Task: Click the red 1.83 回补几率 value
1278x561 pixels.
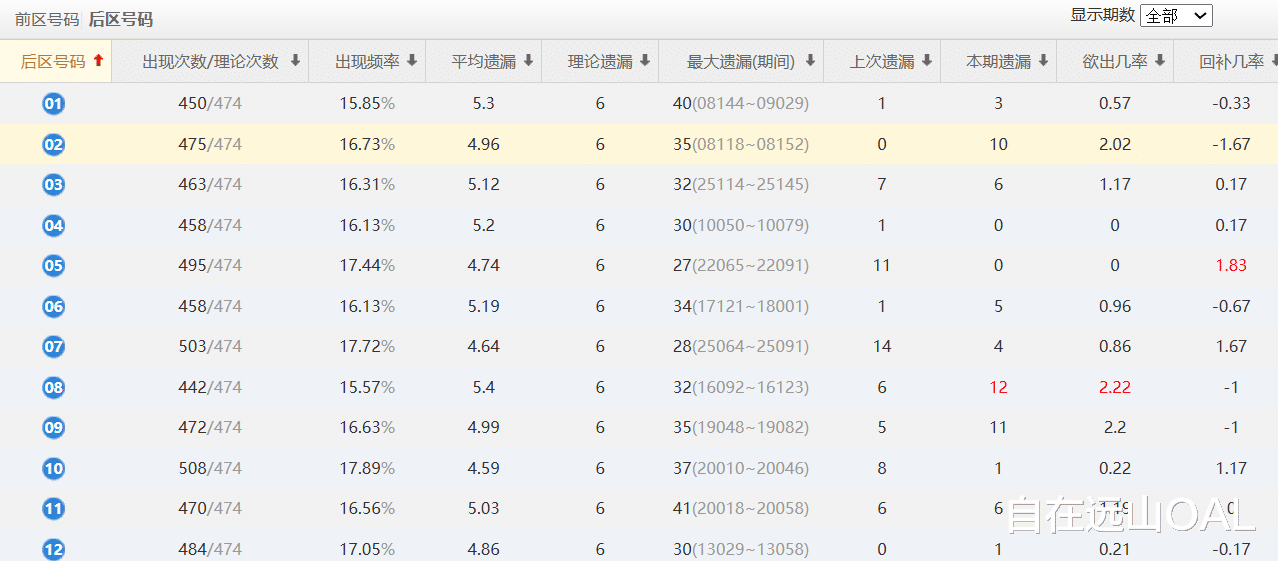Action: point(1231,266)
